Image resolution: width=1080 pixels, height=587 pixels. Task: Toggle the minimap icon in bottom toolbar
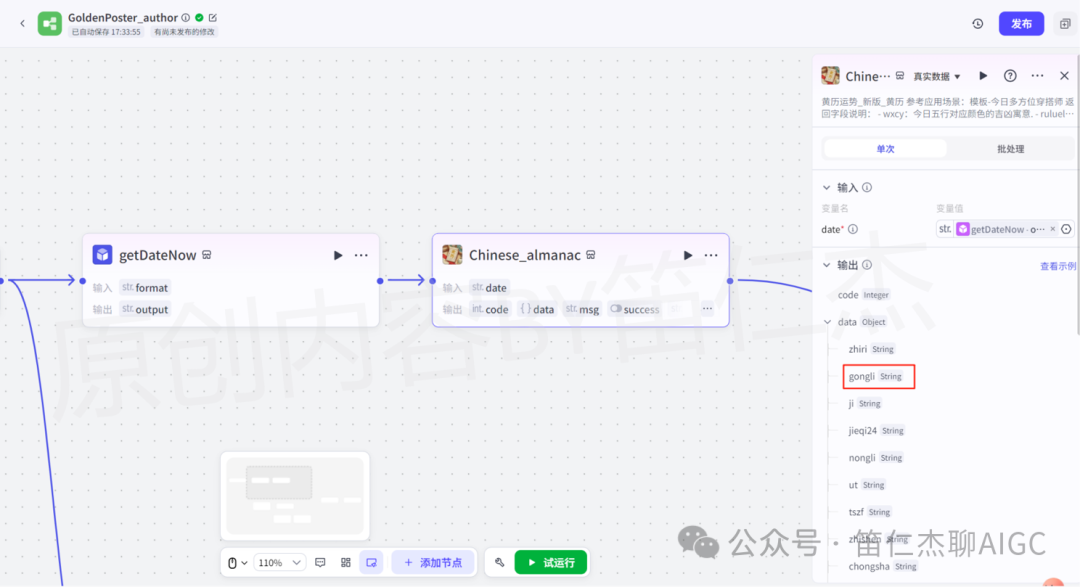371,563
